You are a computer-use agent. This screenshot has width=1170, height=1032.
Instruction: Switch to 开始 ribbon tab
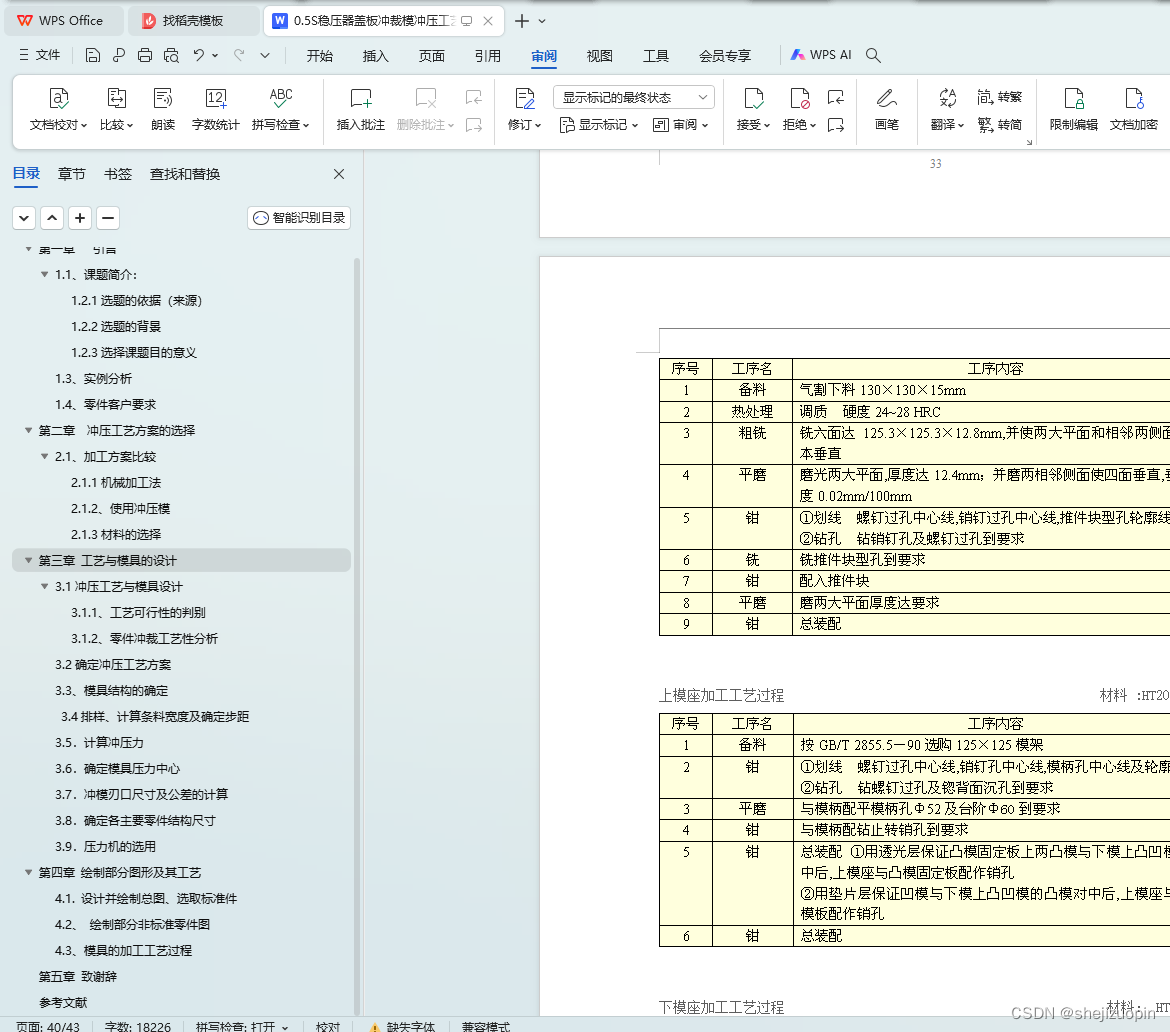[x=319, y=56]
